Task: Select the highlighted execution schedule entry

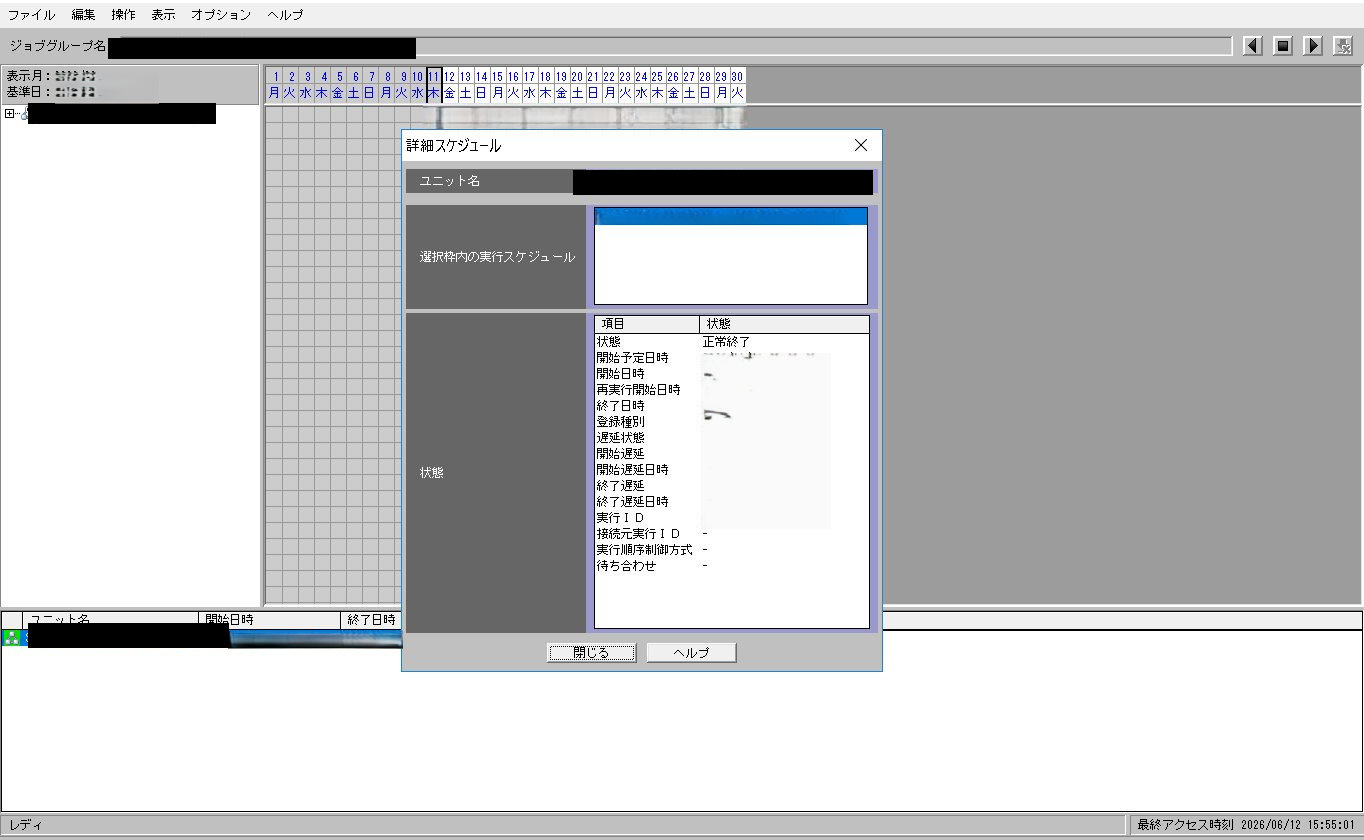Action: [731, 217]
